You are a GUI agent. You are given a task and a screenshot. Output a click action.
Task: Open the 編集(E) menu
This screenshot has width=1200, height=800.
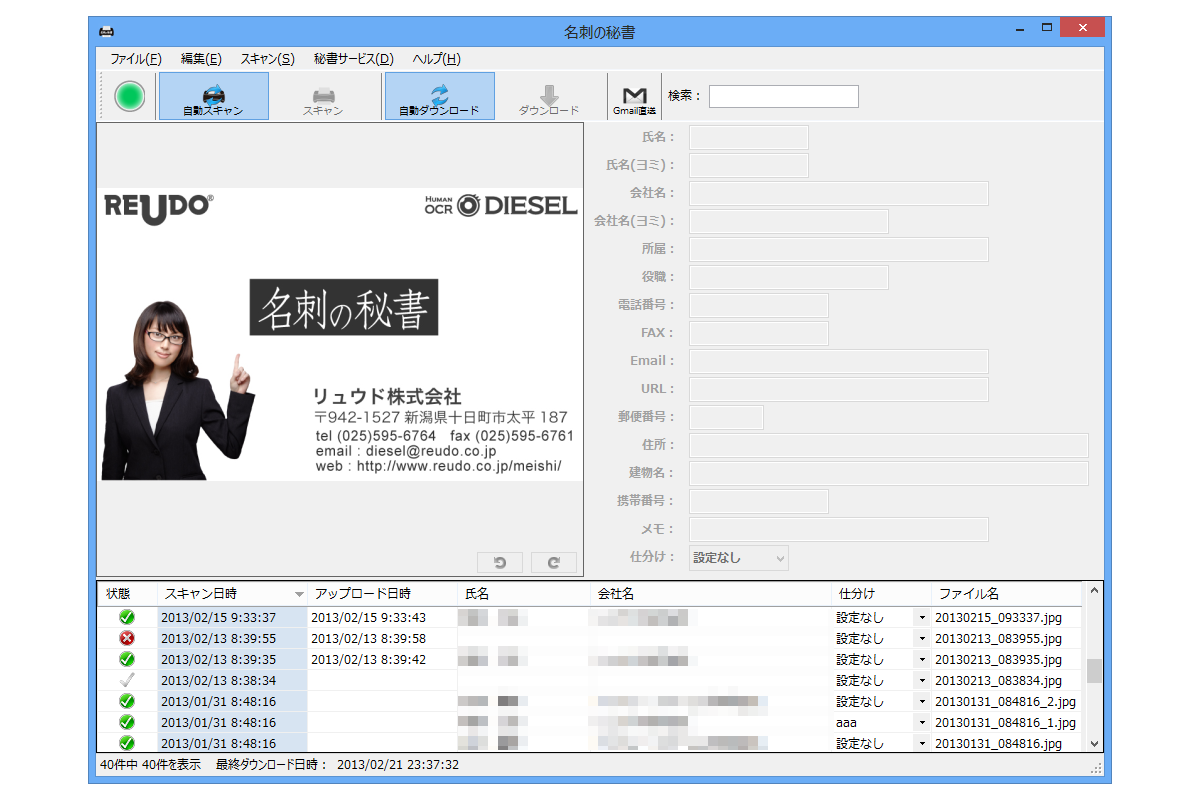click(201, 59)
